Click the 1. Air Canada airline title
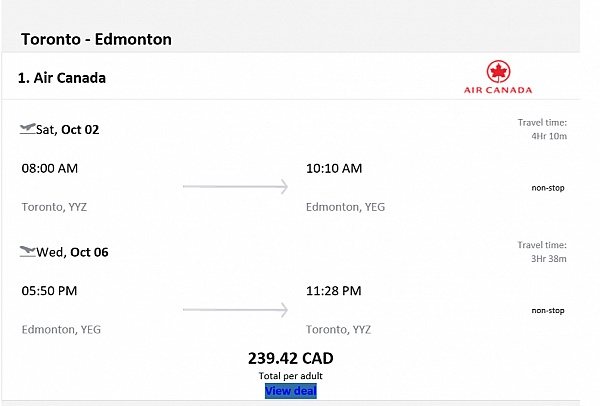Image resolution: width=600 pixels, height=406 pixels. 62,77
